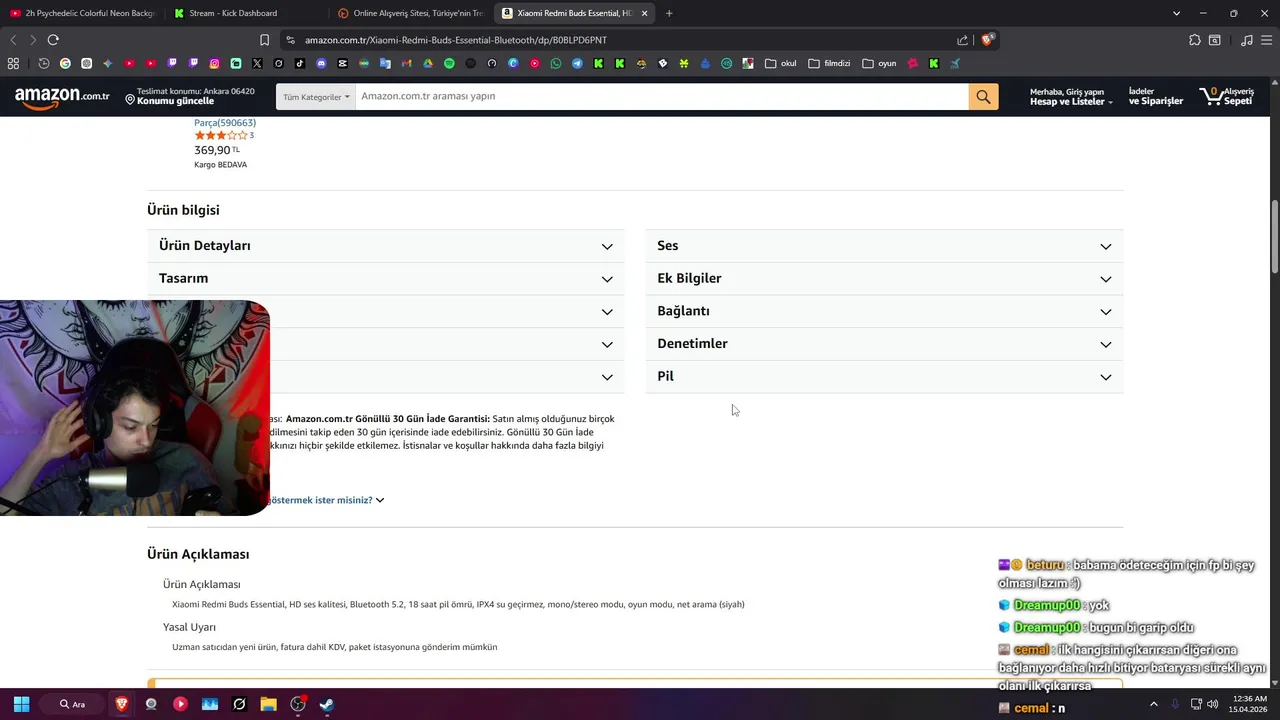The height and width of the screenshot is (720, 1280).
Task: Open the apps grid icon in bookmarks bar
Action: pos(13,63)
